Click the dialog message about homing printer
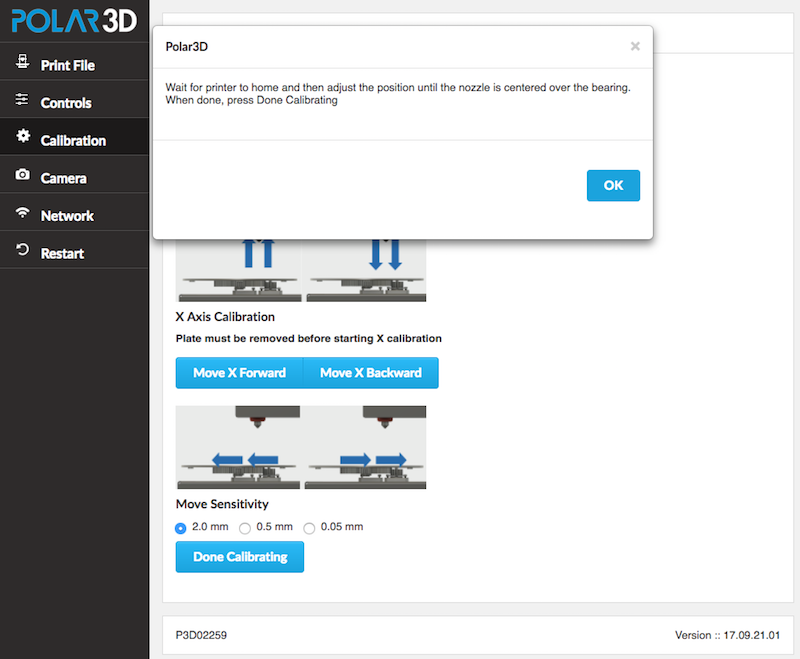This screenshot has height=659, width=800. click(x=398, y=94)
